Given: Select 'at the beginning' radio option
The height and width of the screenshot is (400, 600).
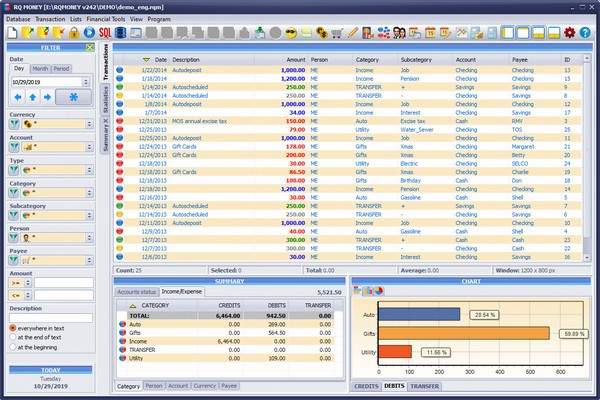Looking at the screenshot, I should pos(12,349).
